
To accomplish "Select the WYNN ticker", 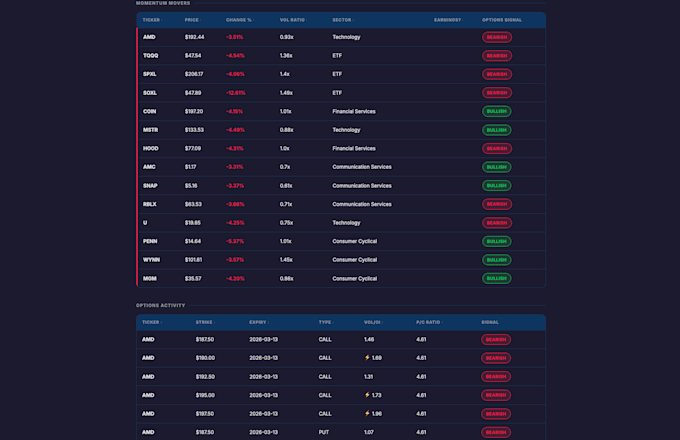I will [151, 260].
